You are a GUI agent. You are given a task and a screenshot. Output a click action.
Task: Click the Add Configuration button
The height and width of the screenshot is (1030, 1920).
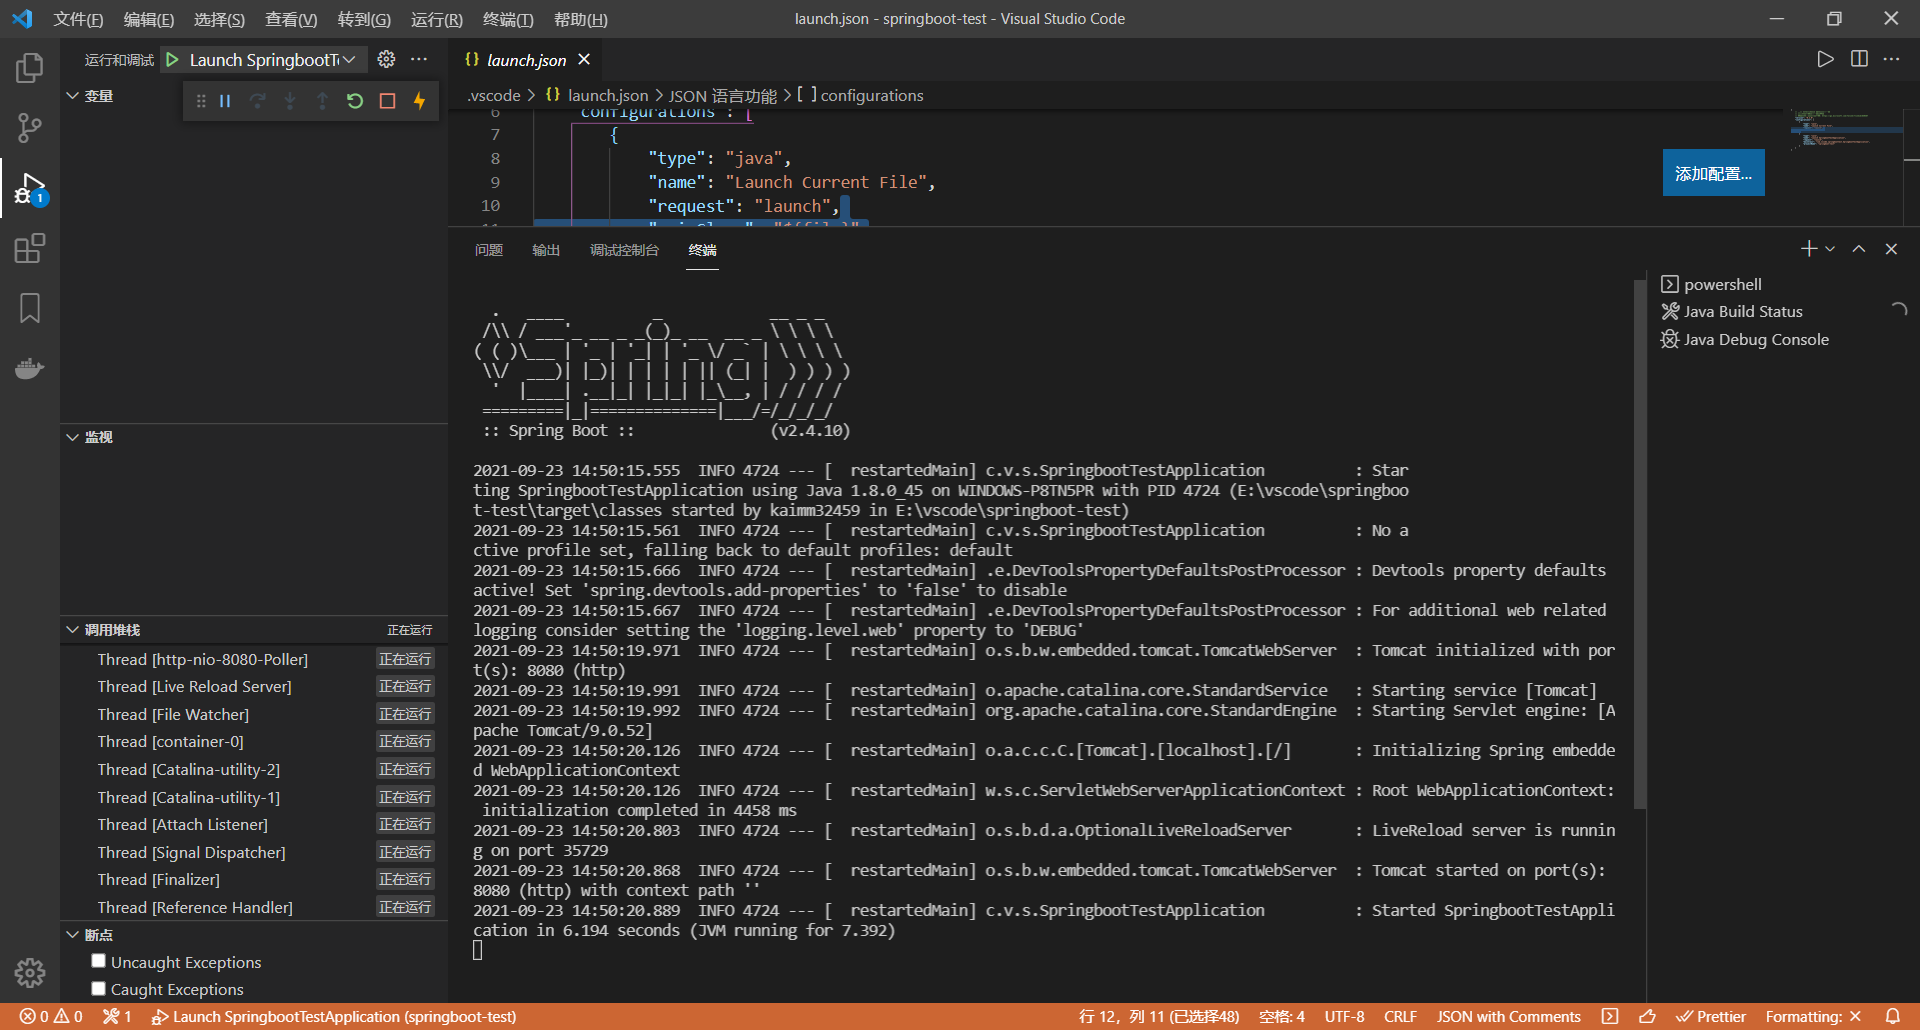point(1713,173)
